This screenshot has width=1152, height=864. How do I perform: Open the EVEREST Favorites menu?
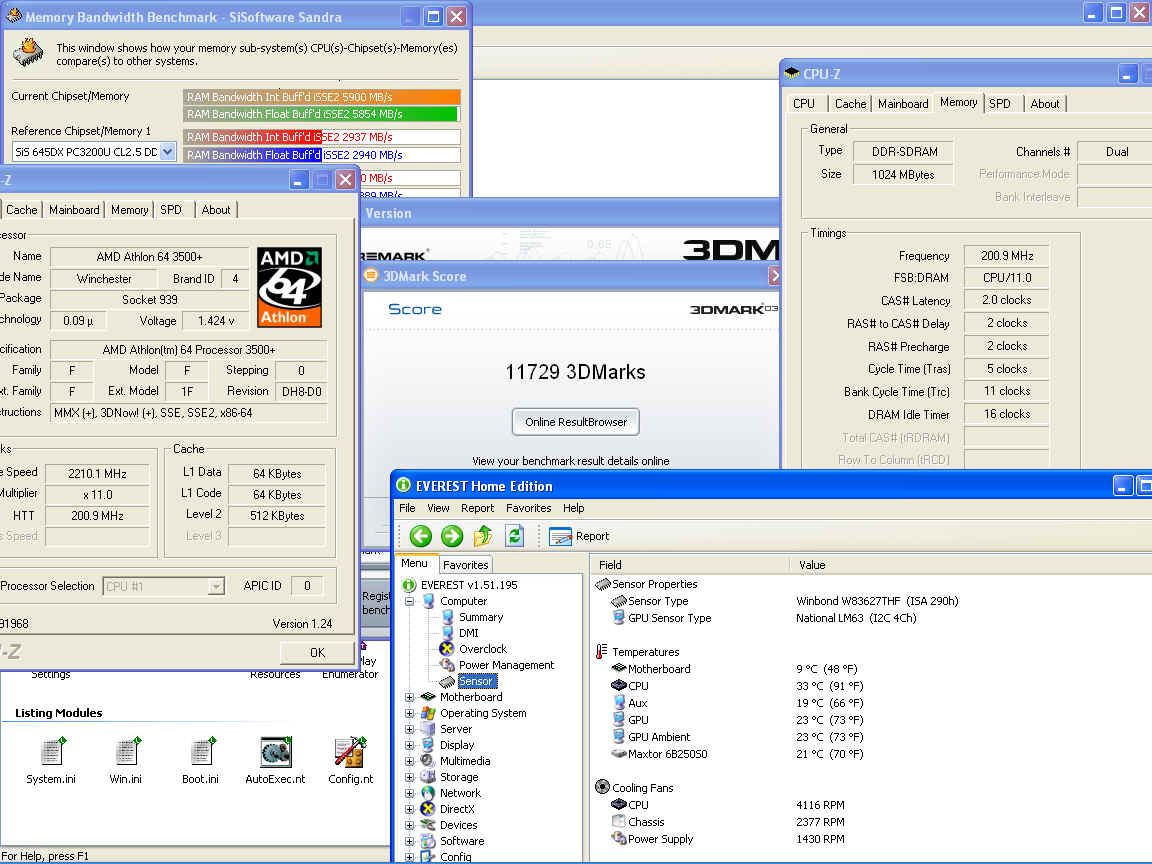528,508
